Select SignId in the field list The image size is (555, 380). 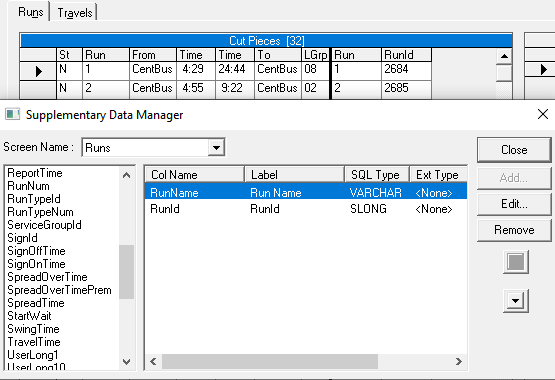(22, 238)
